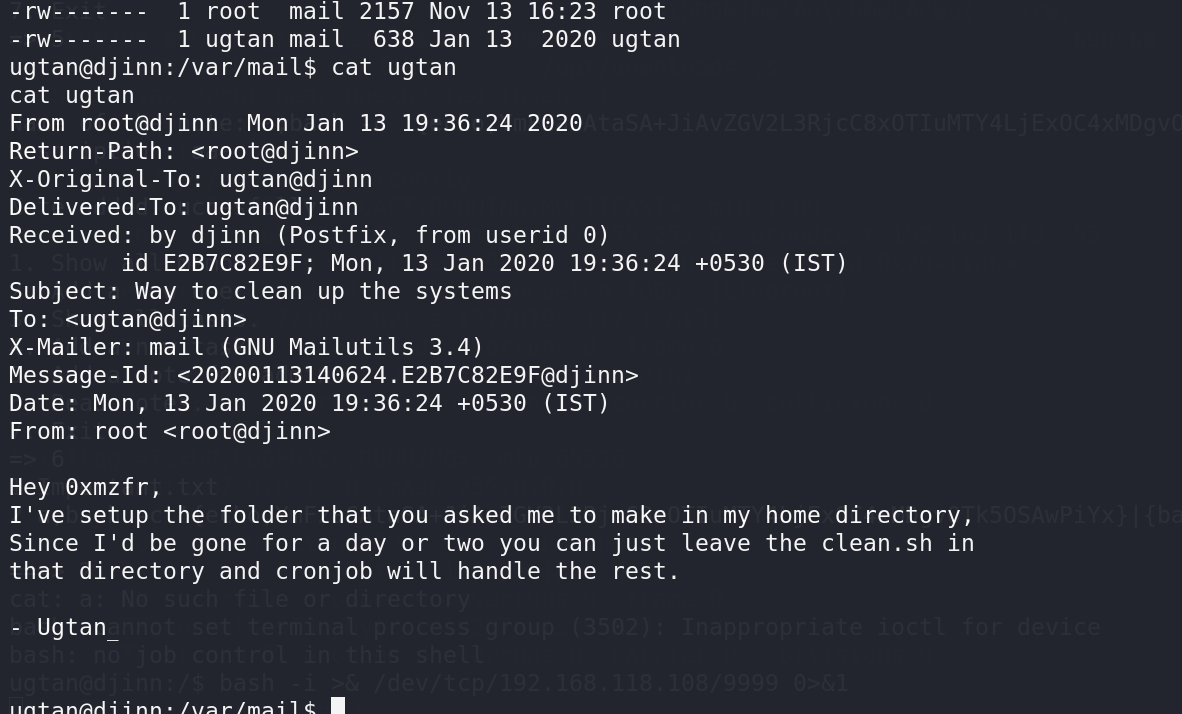The width and height of the screenshot is (1182, 714).
Task: Click the 'Hey 0xmzfr,' greeting line
Action: (85, 487)
